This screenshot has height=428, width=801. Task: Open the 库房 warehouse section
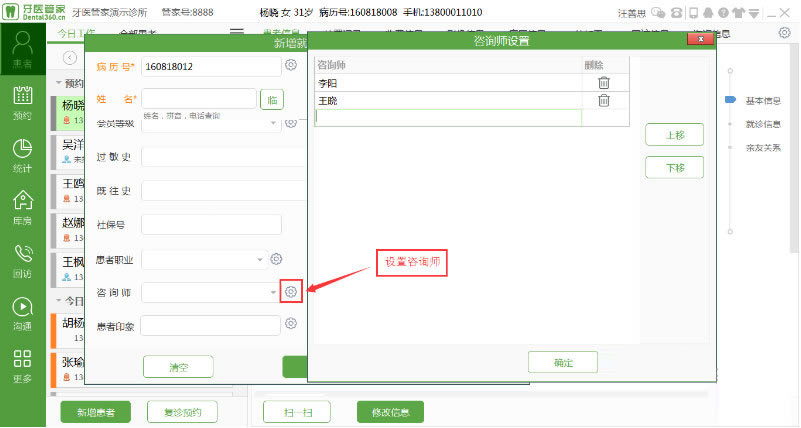coord(22,208)
